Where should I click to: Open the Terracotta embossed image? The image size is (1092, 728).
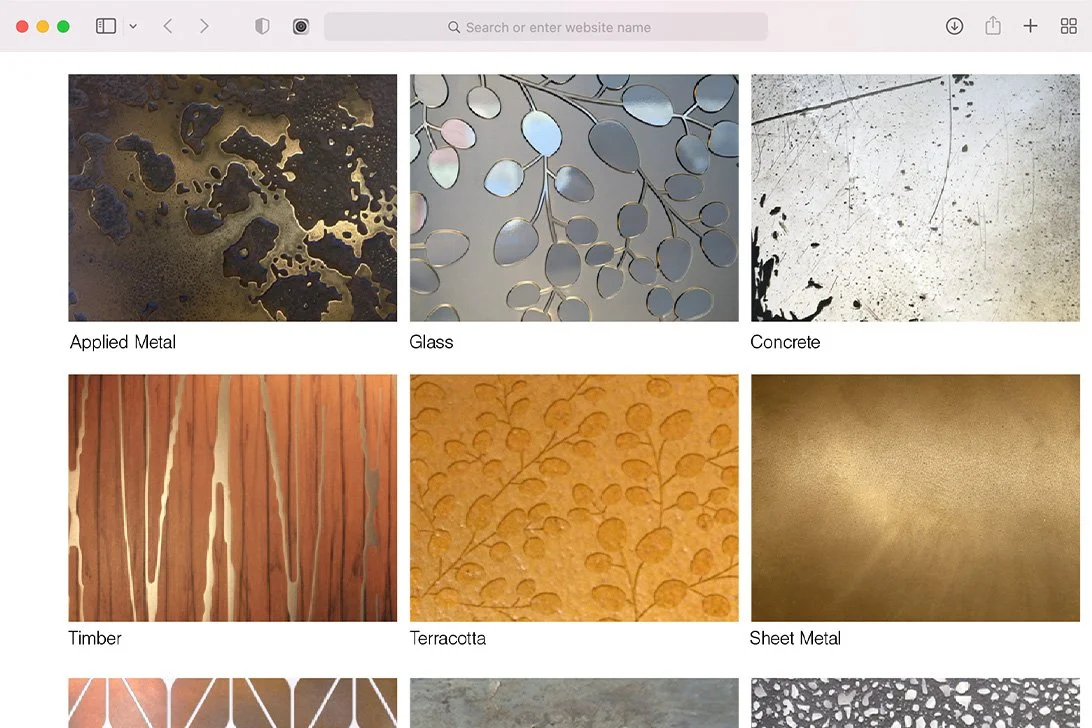coord(574,498)
